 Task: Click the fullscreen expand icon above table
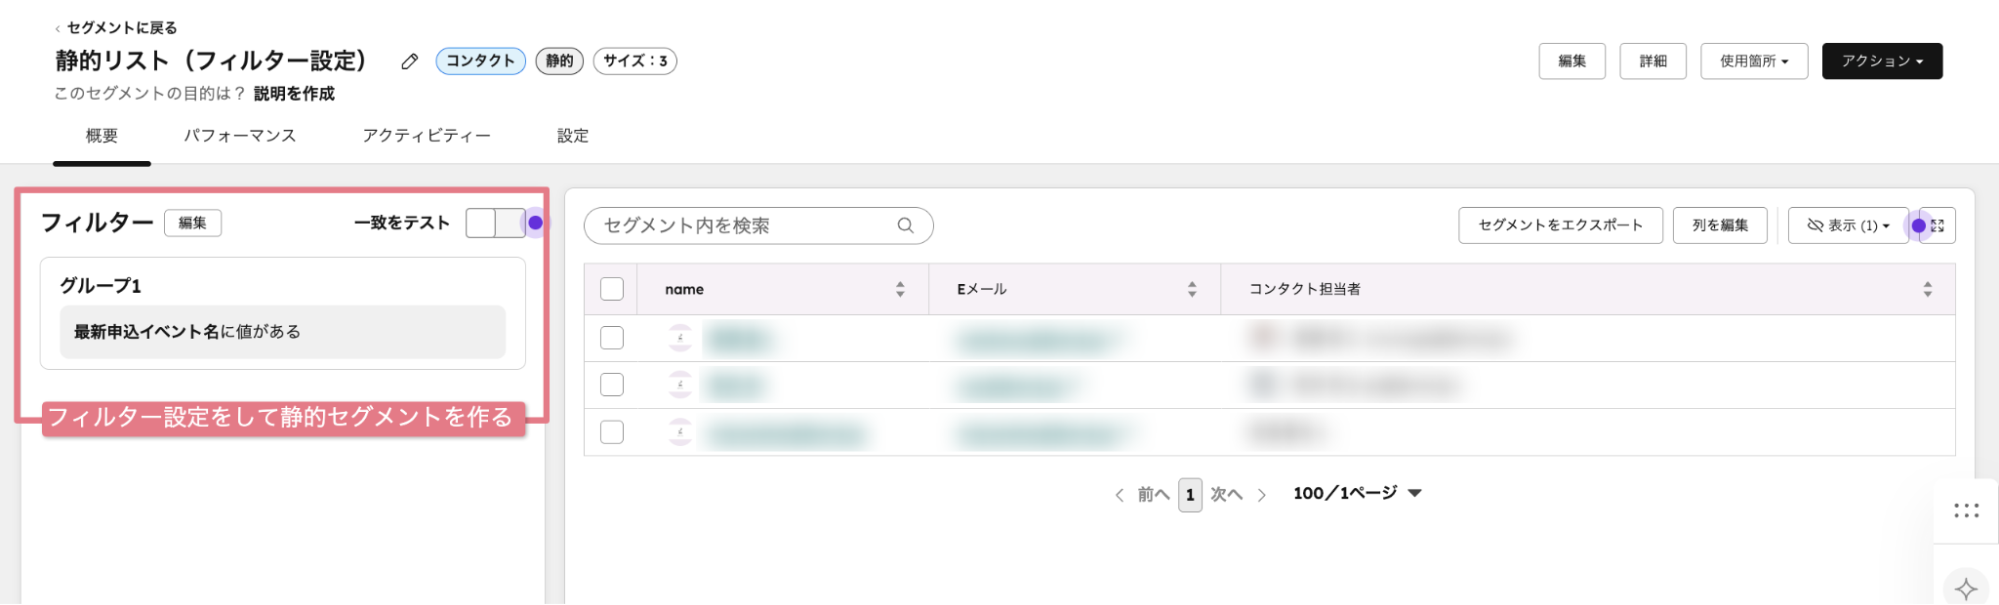point(1938,226)
